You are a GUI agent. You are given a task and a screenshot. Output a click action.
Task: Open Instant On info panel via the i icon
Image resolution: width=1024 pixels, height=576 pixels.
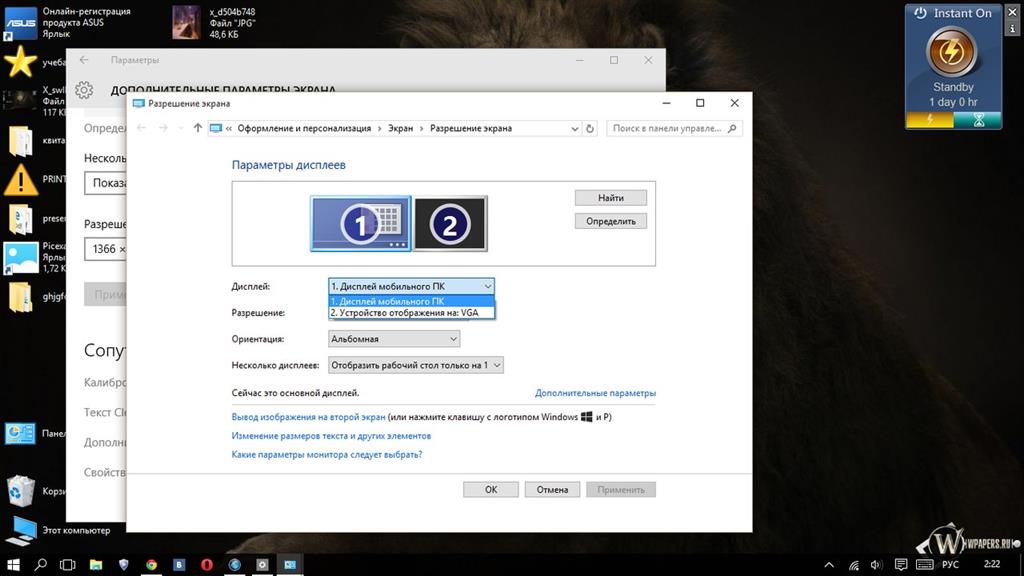(x=1013, y=28)
